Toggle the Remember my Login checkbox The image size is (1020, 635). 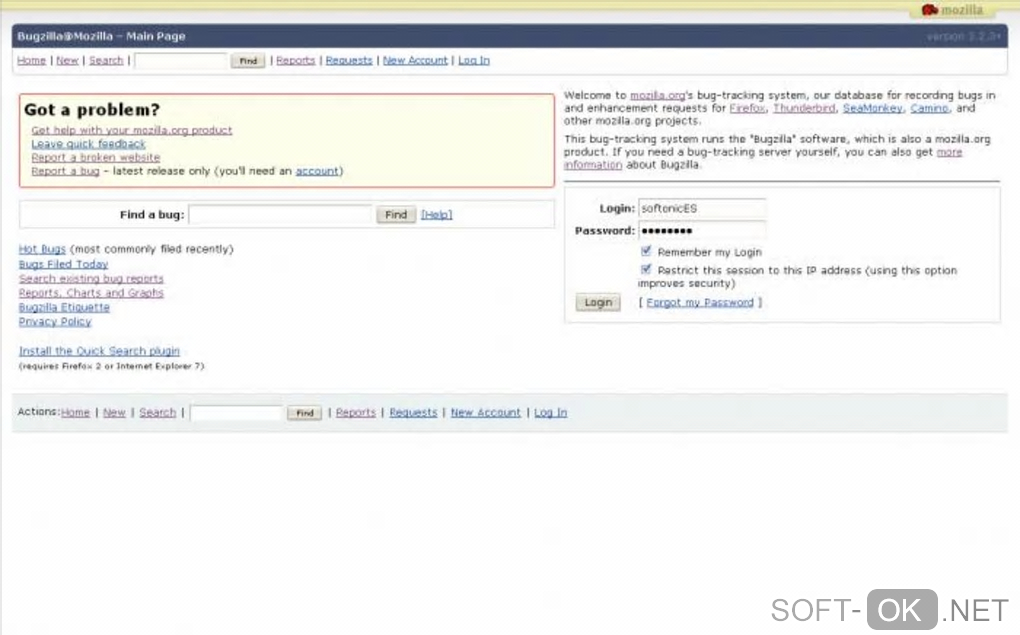(646, 251)
